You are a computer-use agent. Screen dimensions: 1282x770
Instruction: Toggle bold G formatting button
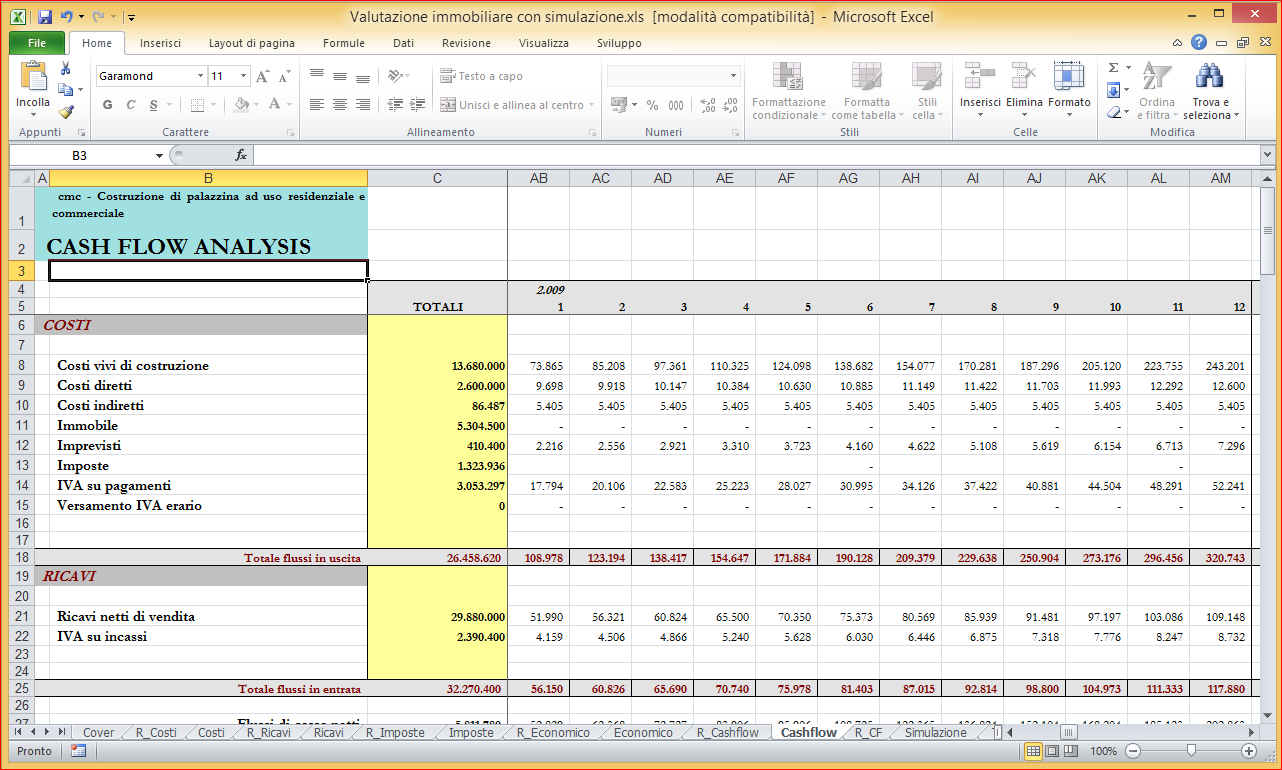tap(108, 105)
